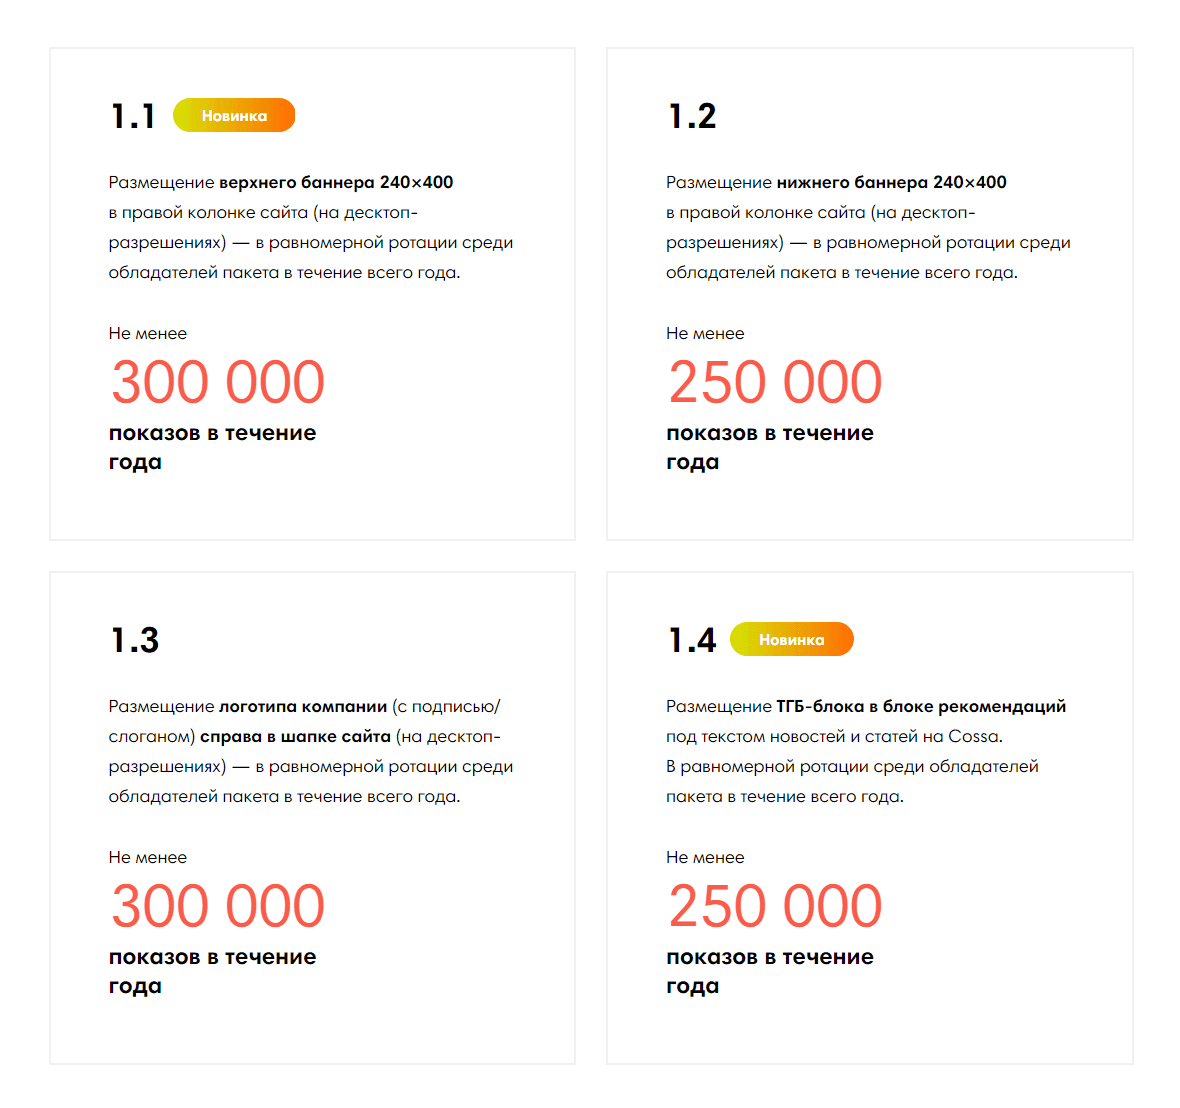Viewport: 1180px width, 1108px height.
Task: Click the line mentioning Cossa in card 1.4
Action: pos(835,736)
